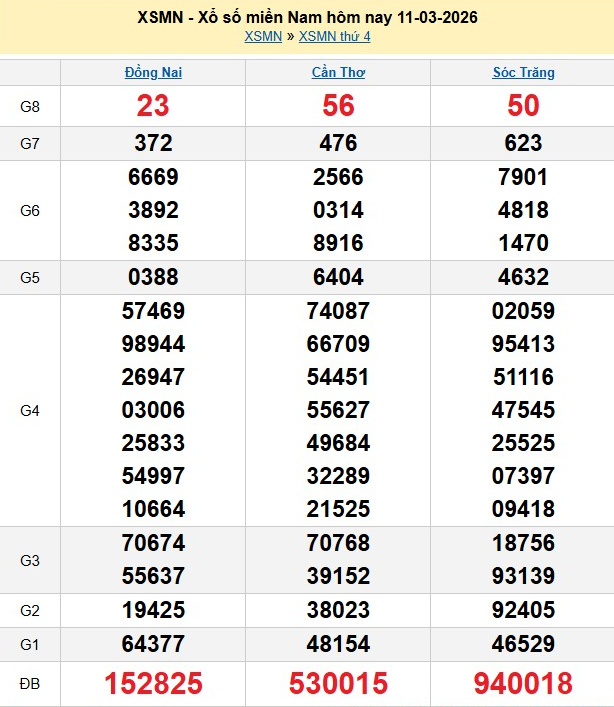Click the G6 row label
The height and width of the screenshot is (707, 614).
(x=30, y=210)
